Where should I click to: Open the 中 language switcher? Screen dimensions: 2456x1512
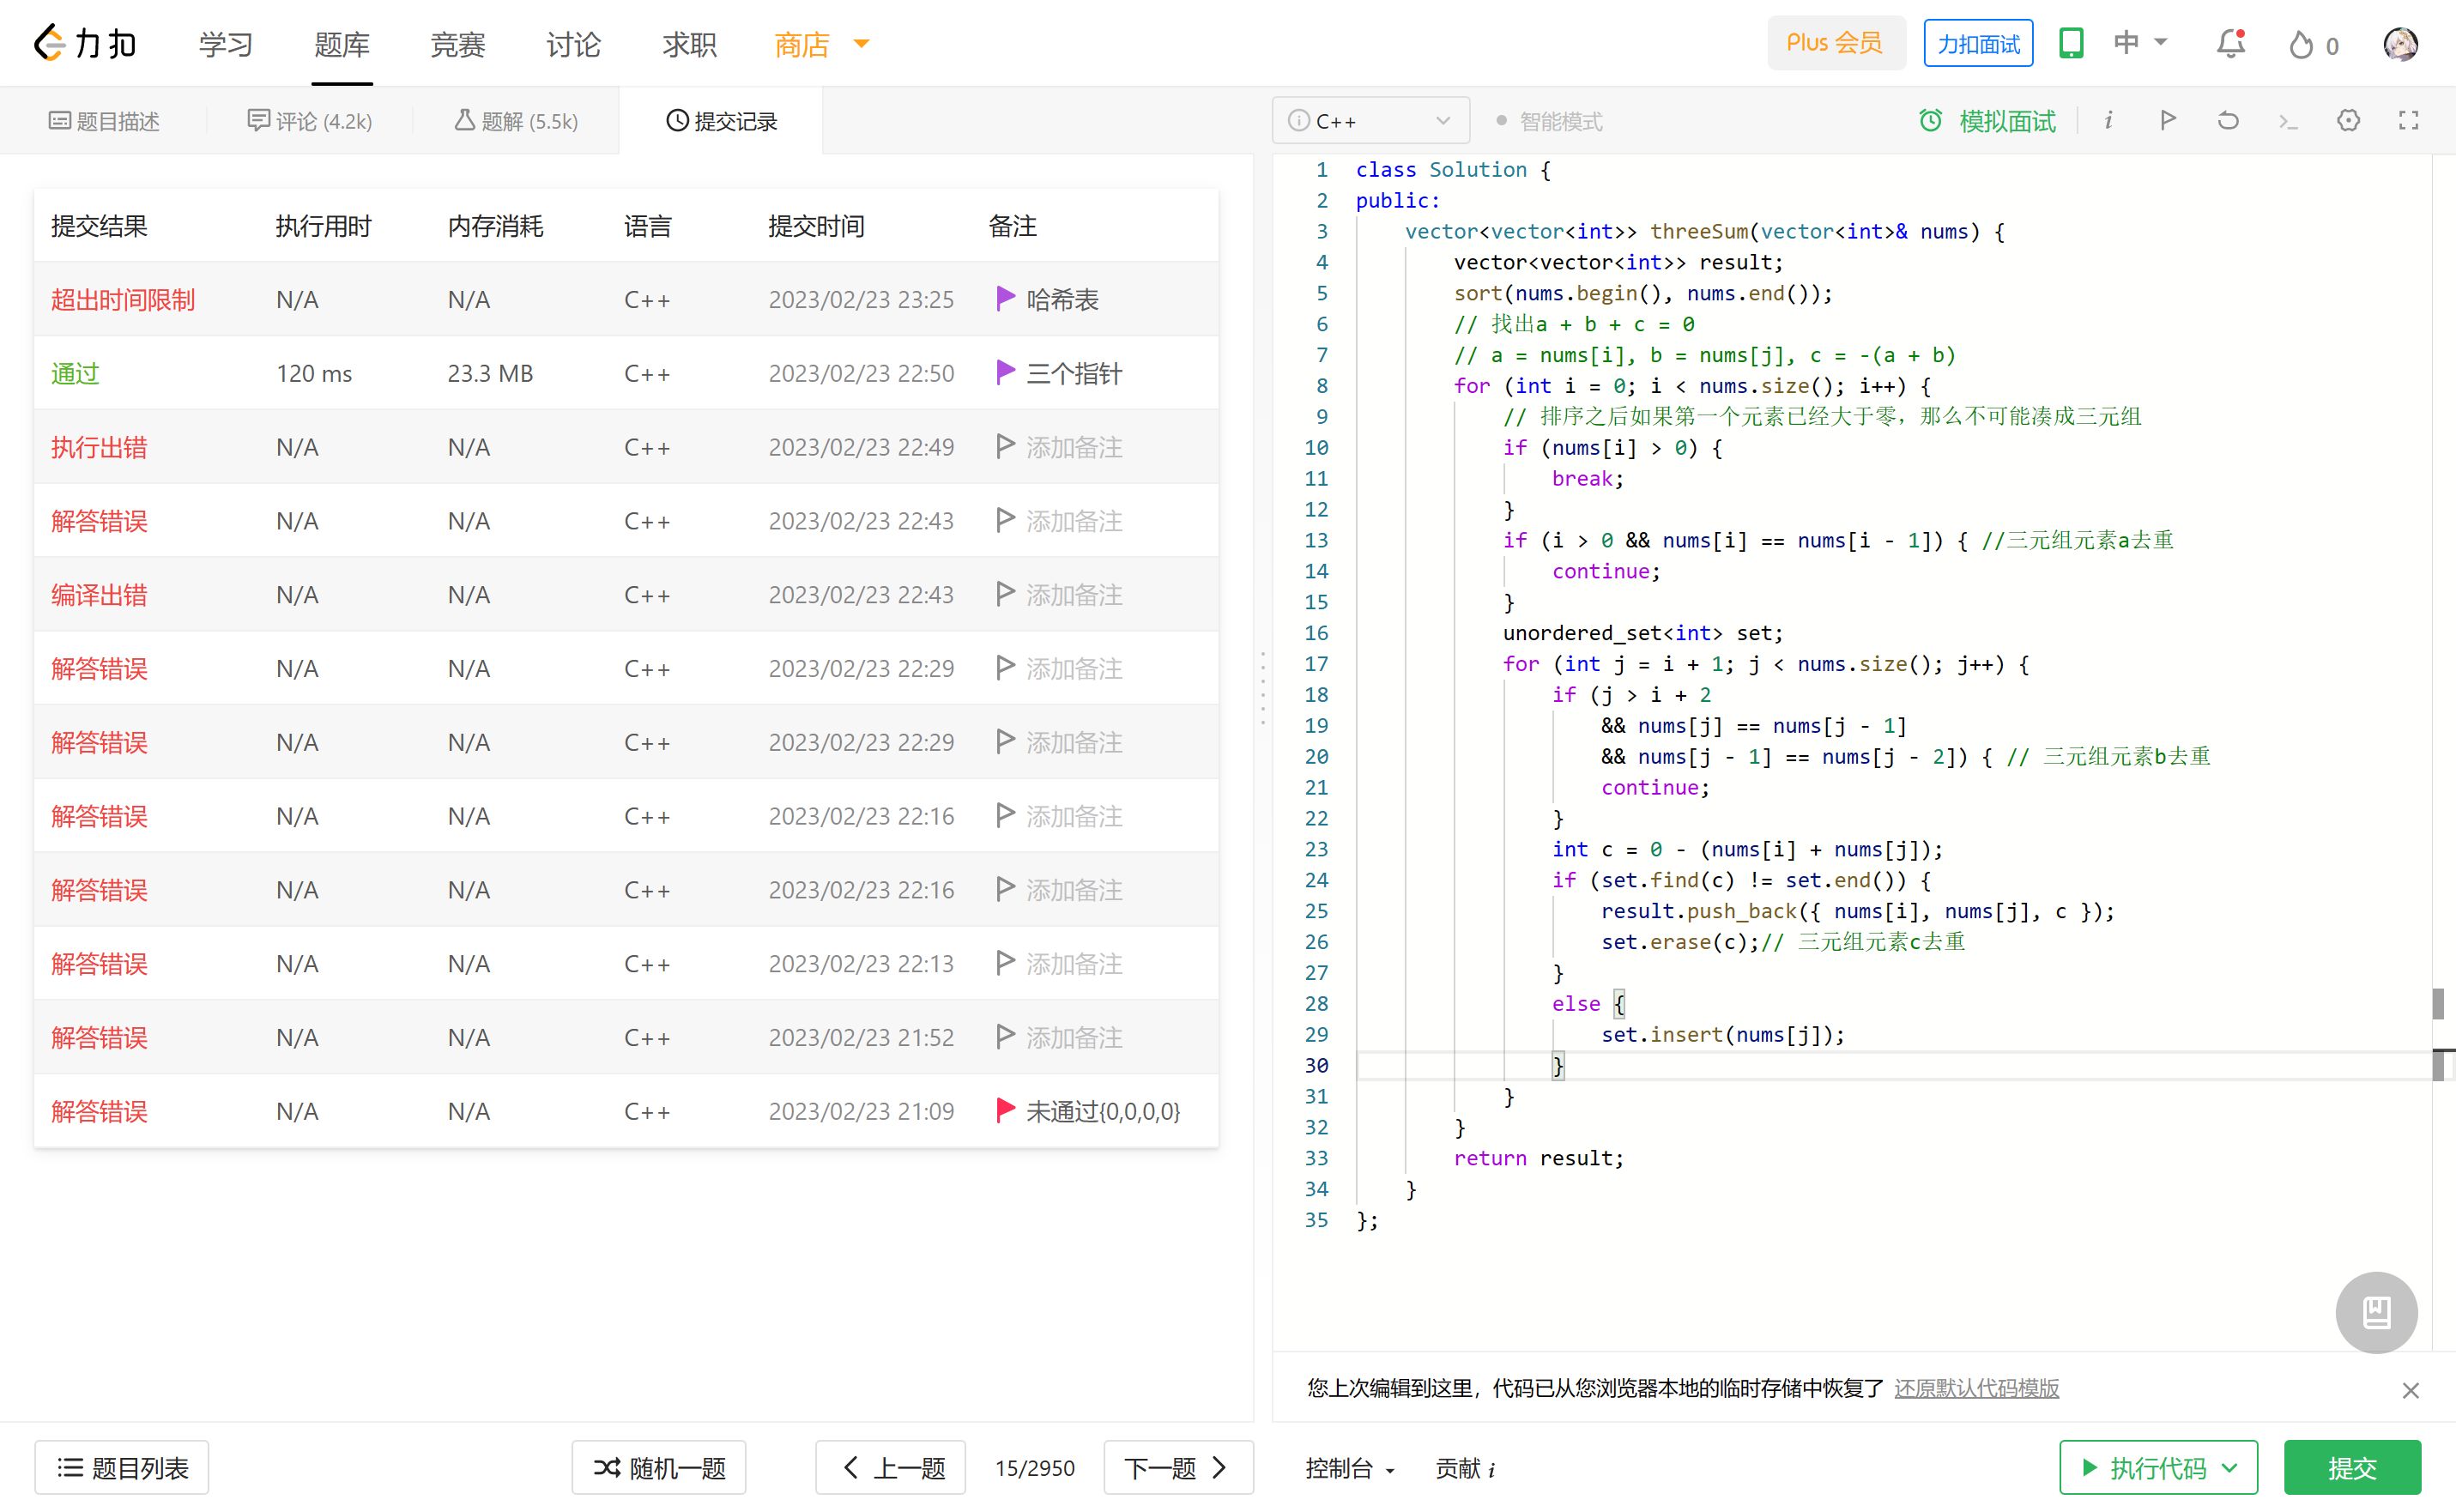click(x=2140, y=43)
